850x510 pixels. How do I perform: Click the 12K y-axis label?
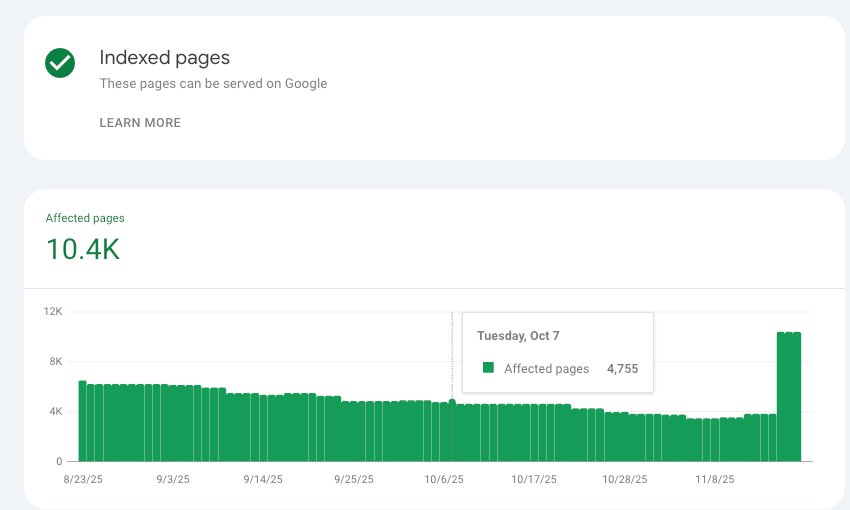point(53,312)
